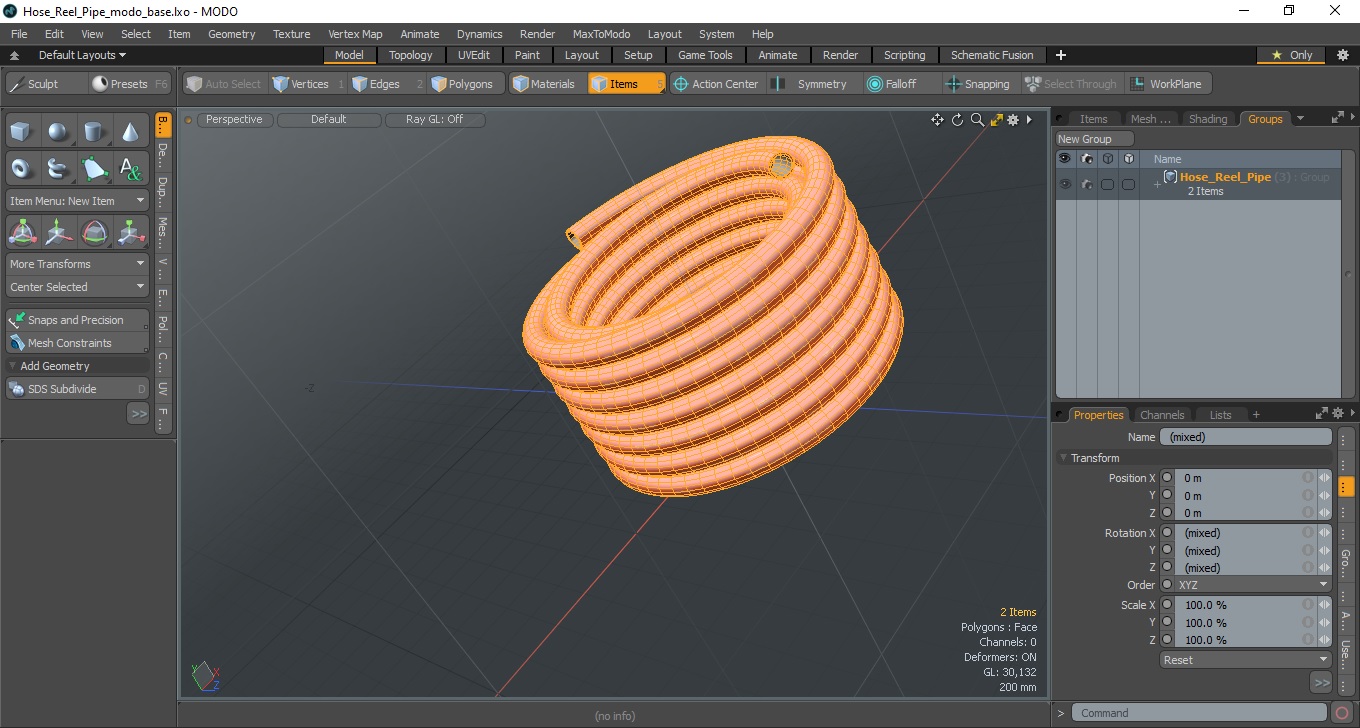Viewport: 1360px width, 728px height.
Task: Click the viewport pan icon
Action: (937, 120)
